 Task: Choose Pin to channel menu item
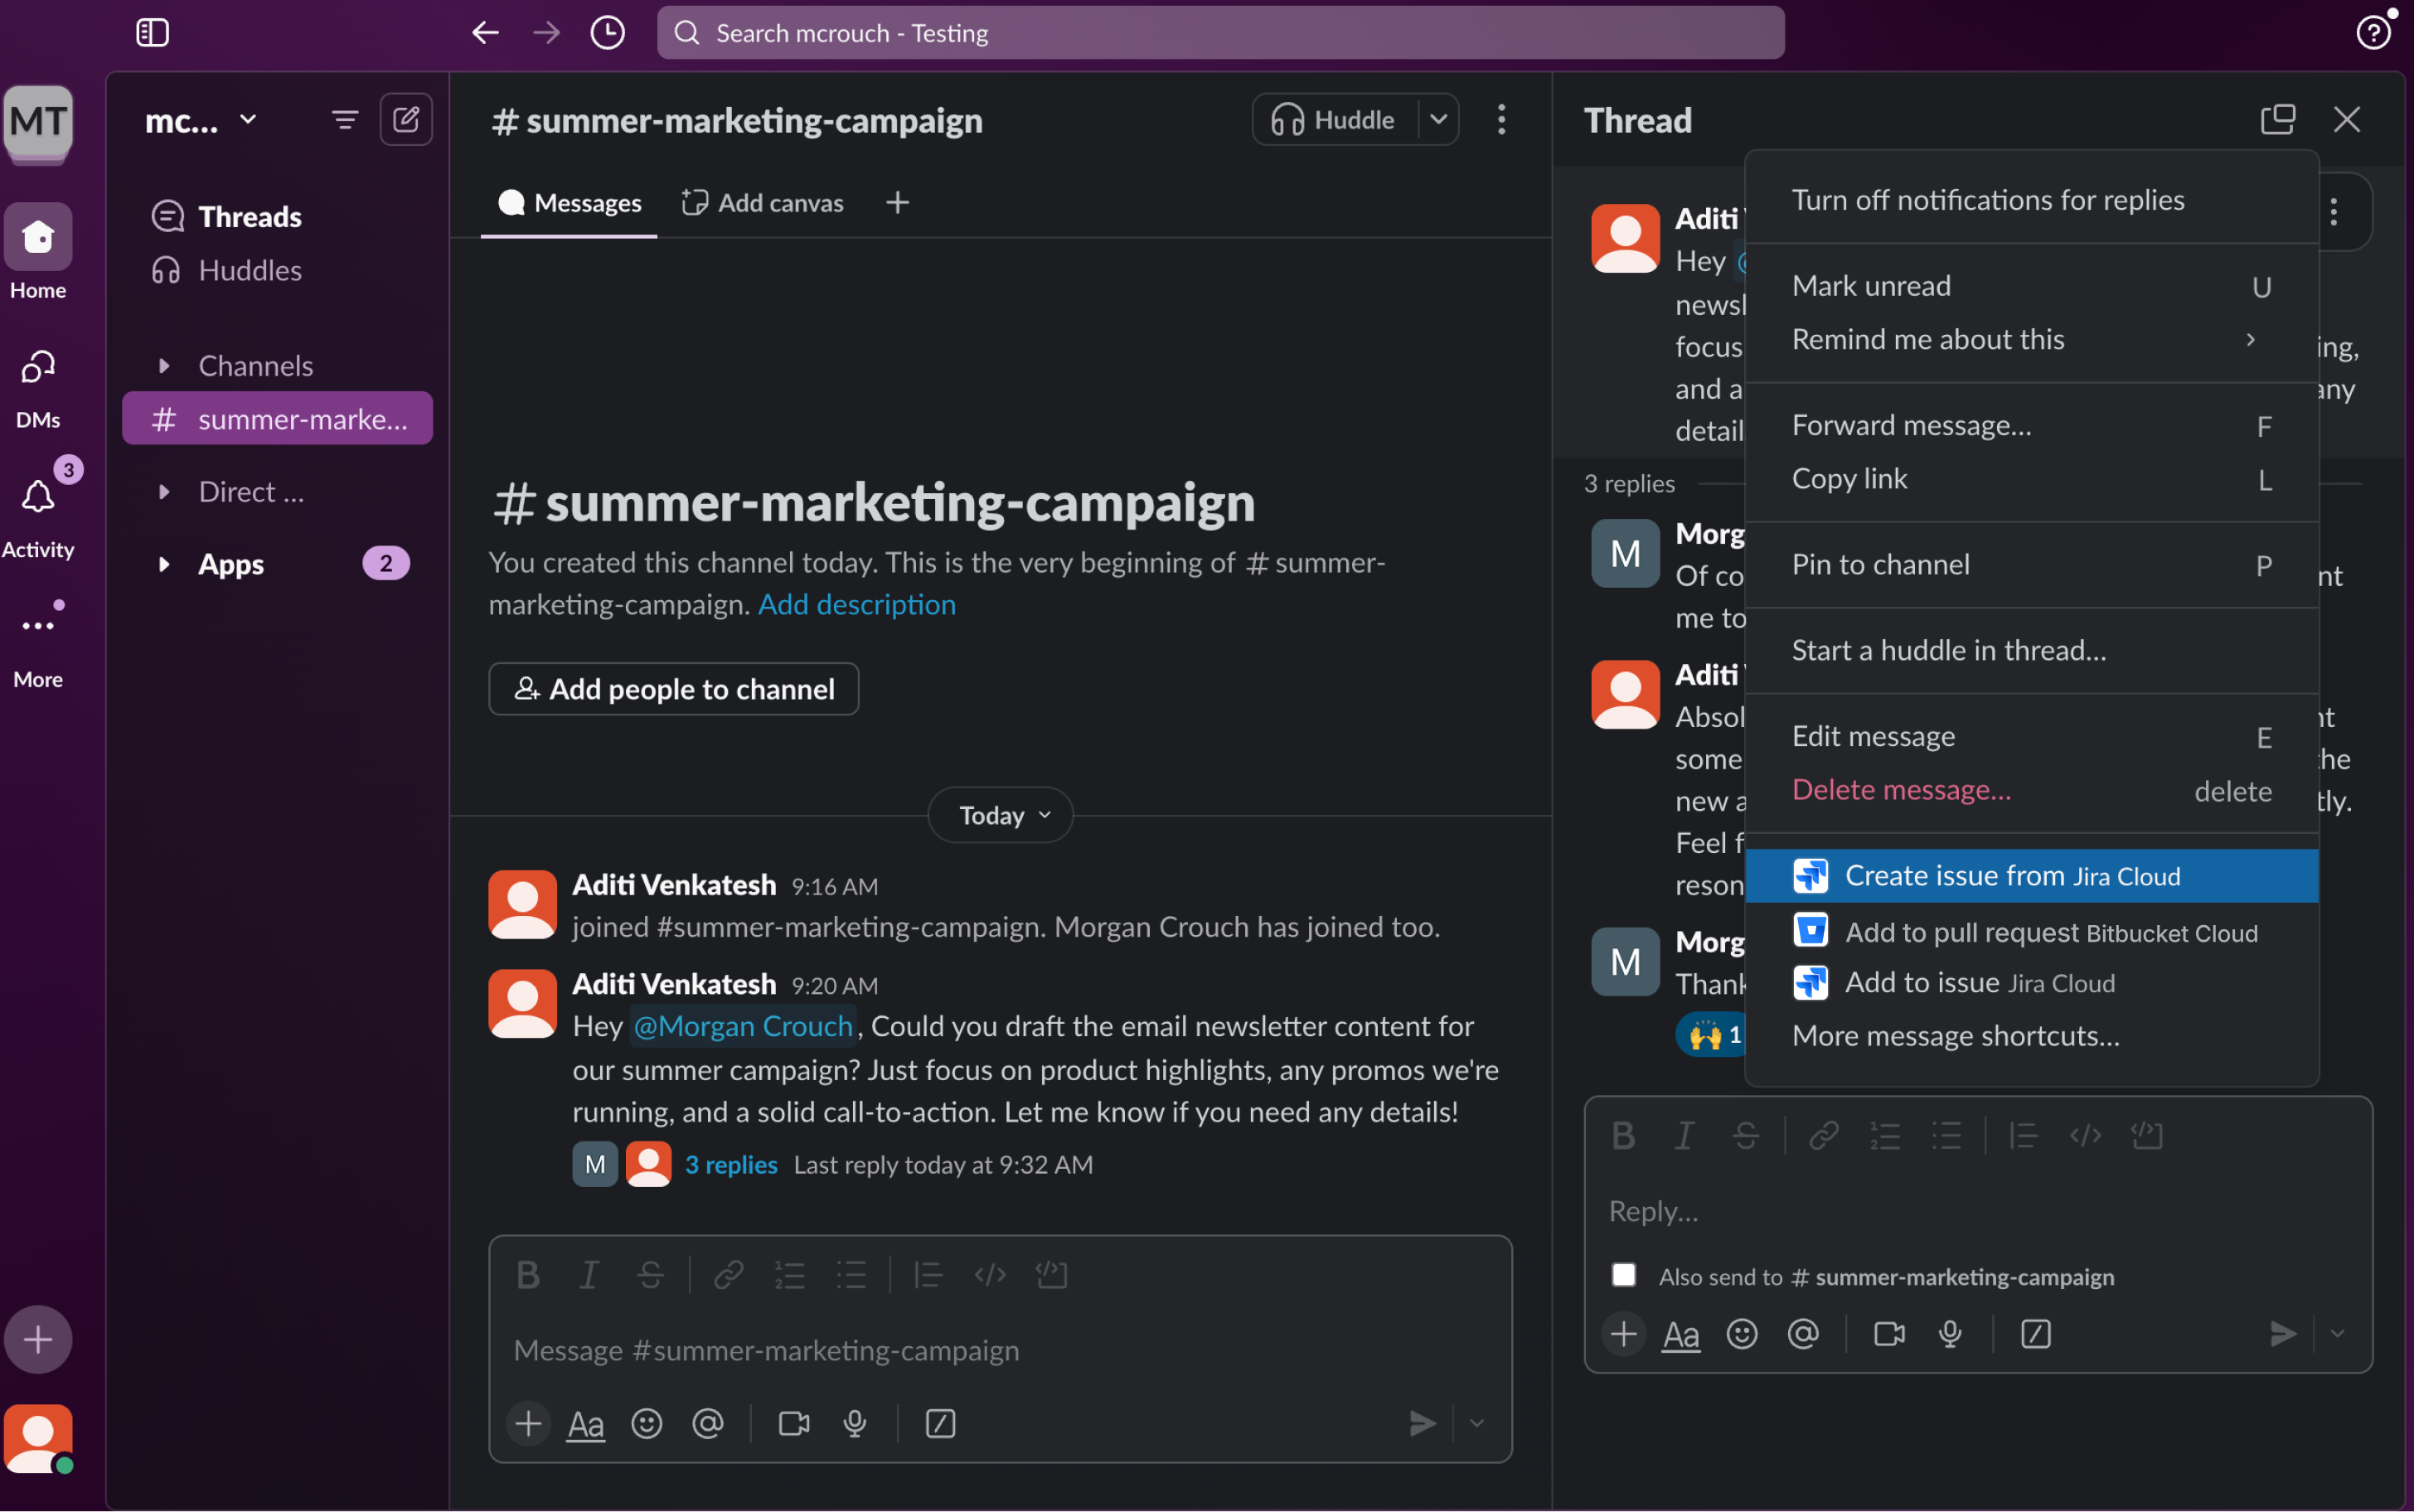2031,565
